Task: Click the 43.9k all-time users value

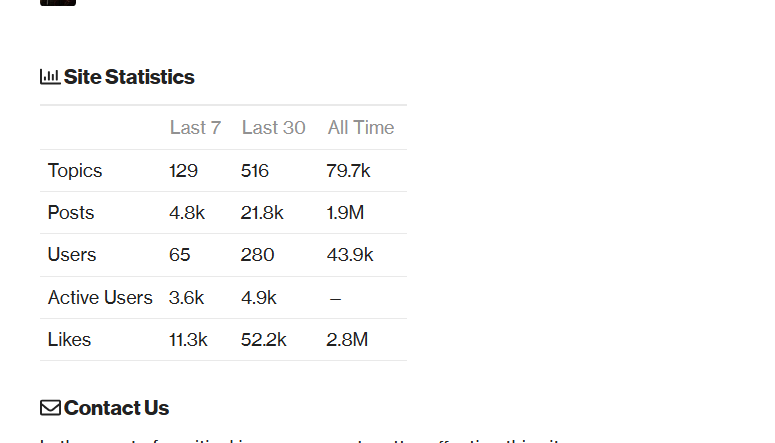Action: (x=349, y=255)
